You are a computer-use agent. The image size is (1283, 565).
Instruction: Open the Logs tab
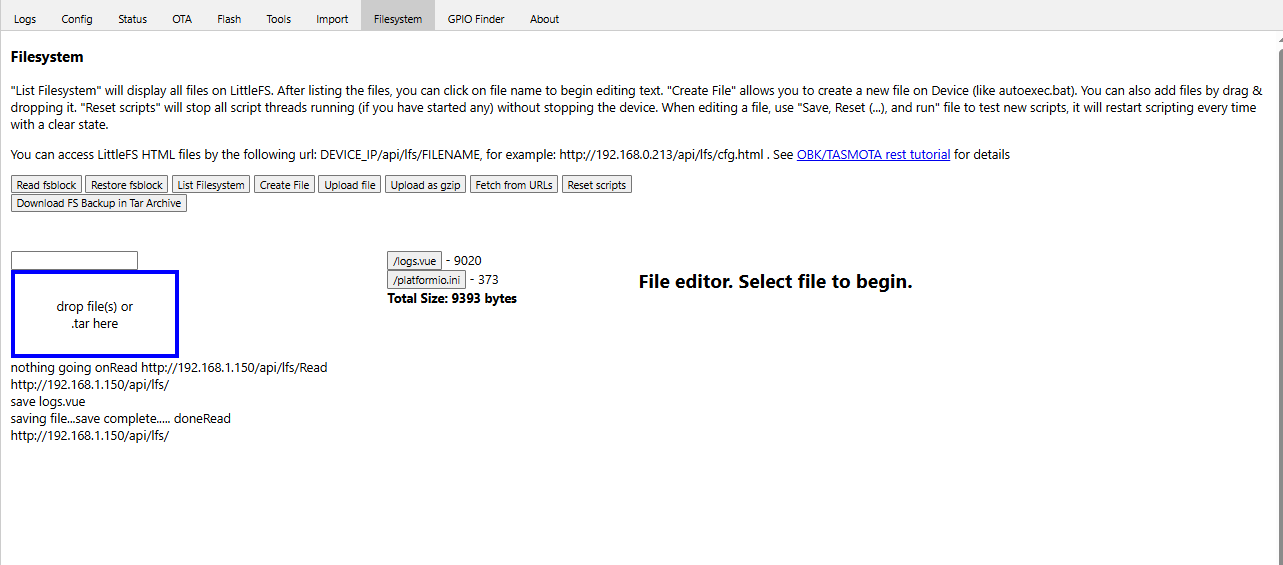click(x=25, y=19)
